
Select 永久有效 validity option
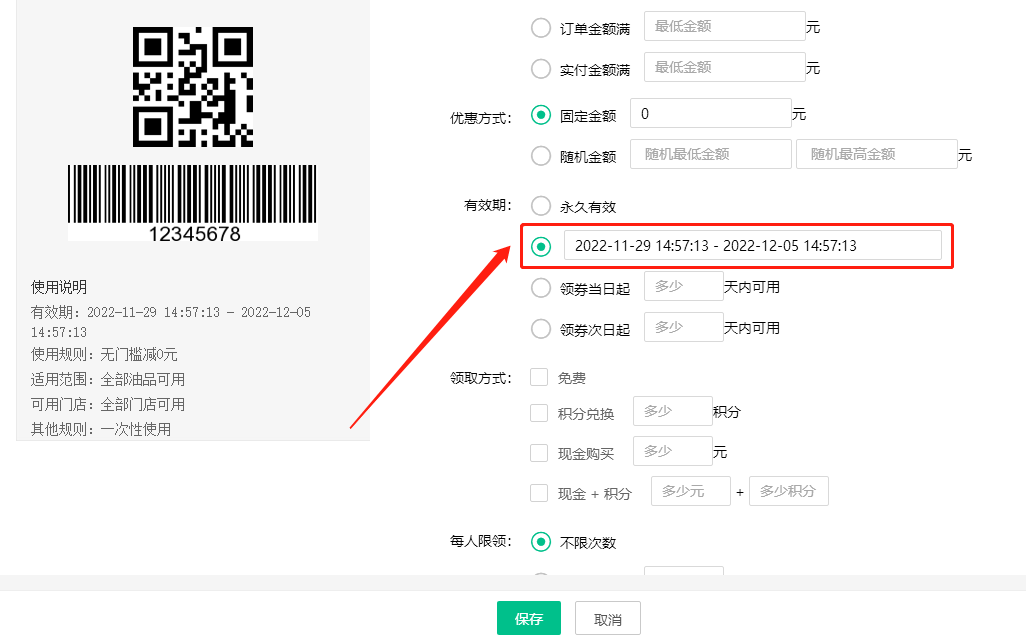coord(541,207)
